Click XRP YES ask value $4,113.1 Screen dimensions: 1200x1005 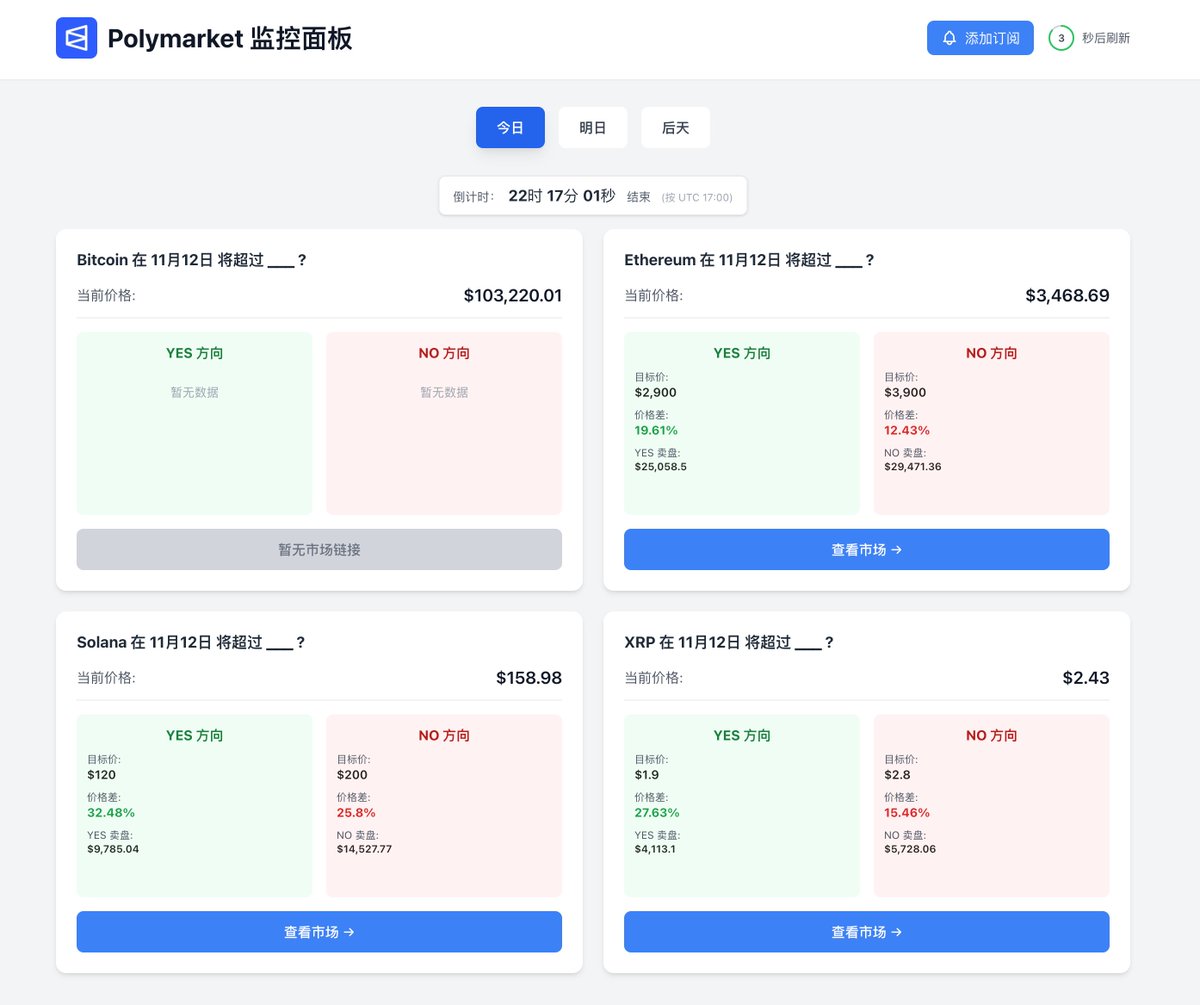655,849
